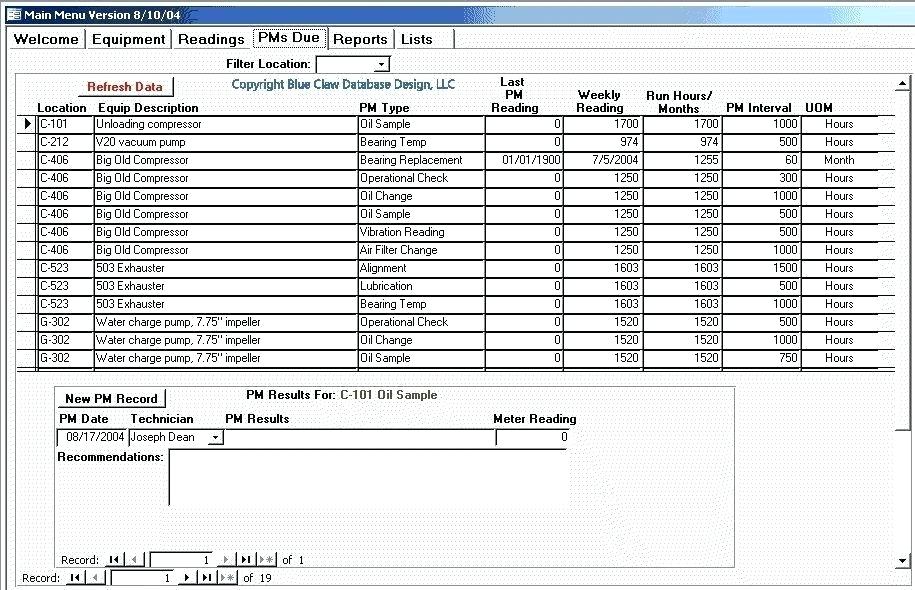Viewport: 915px width, 590px height.
Task: Select the C-101 location cell
Action: pyautogui.click(x=65, y=124)
